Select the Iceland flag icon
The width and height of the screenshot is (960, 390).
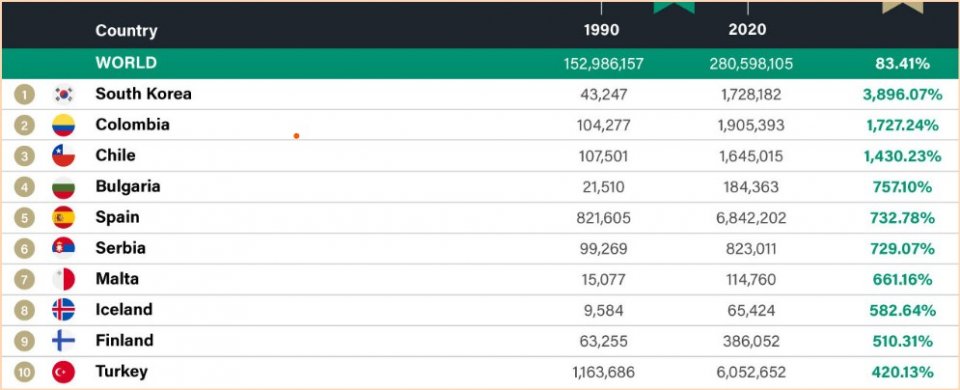63,310
